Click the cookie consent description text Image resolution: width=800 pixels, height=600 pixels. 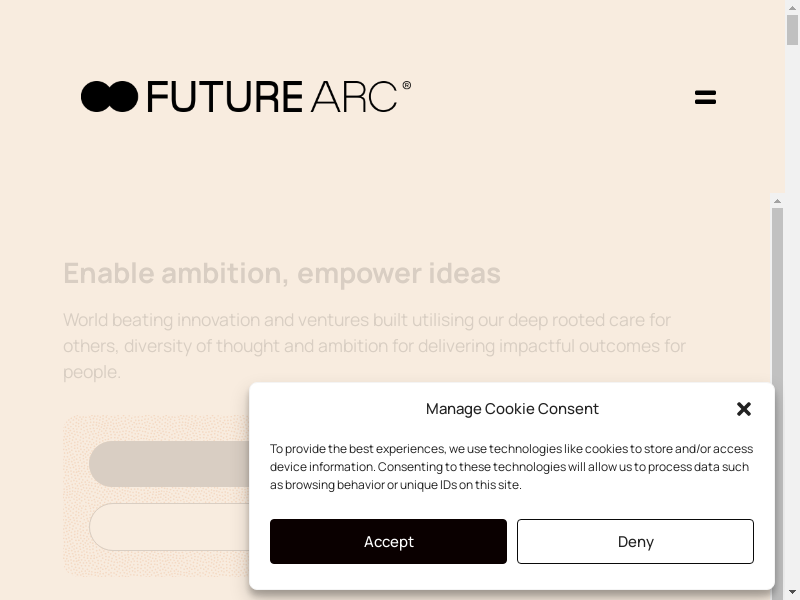[x=511, y=467]
